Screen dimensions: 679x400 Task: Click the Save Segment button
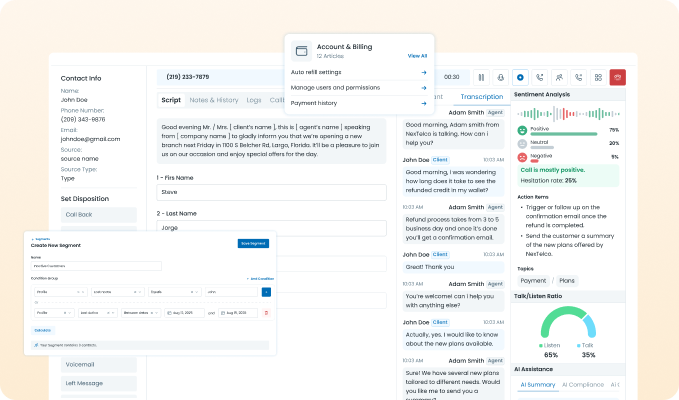254,243
